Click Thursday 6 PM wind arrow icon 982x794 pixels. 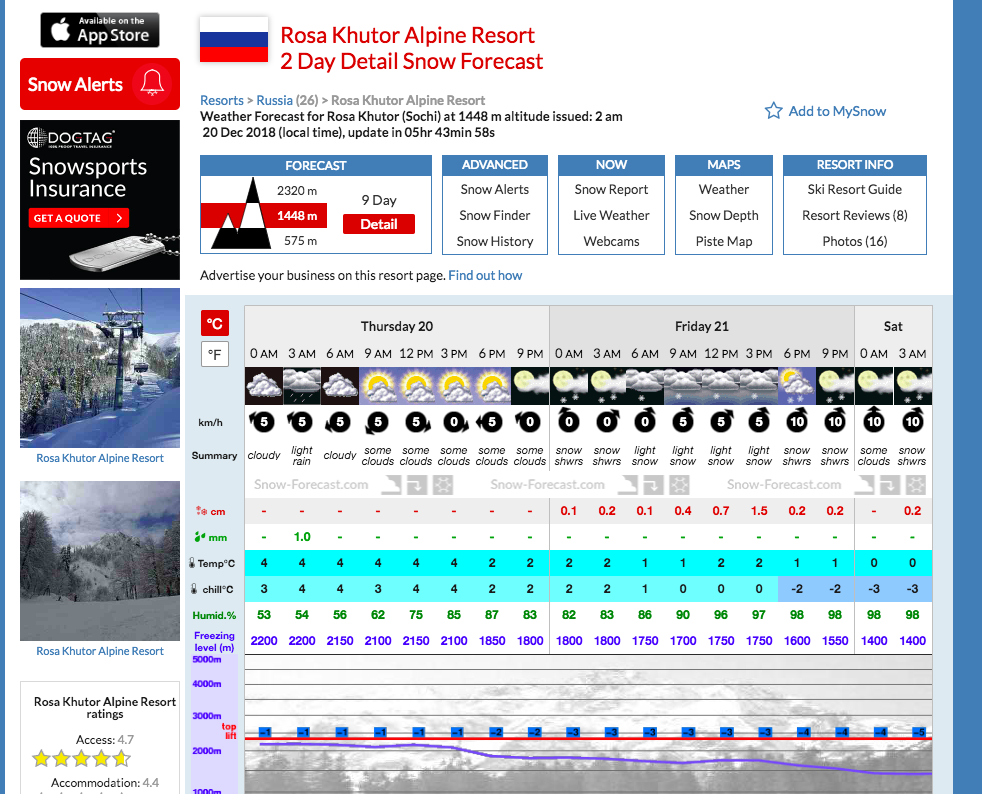pos(490,422)
